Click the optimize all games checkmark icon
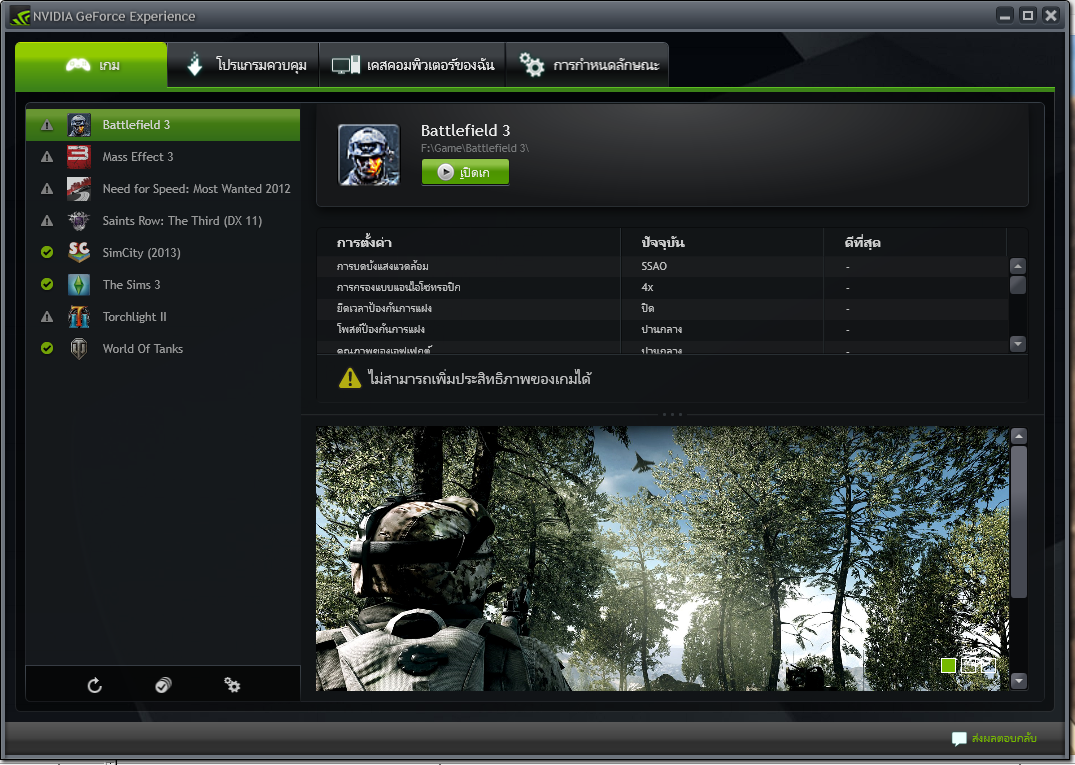The height and width of the screenshot is (765, 1075). [163, 685]
